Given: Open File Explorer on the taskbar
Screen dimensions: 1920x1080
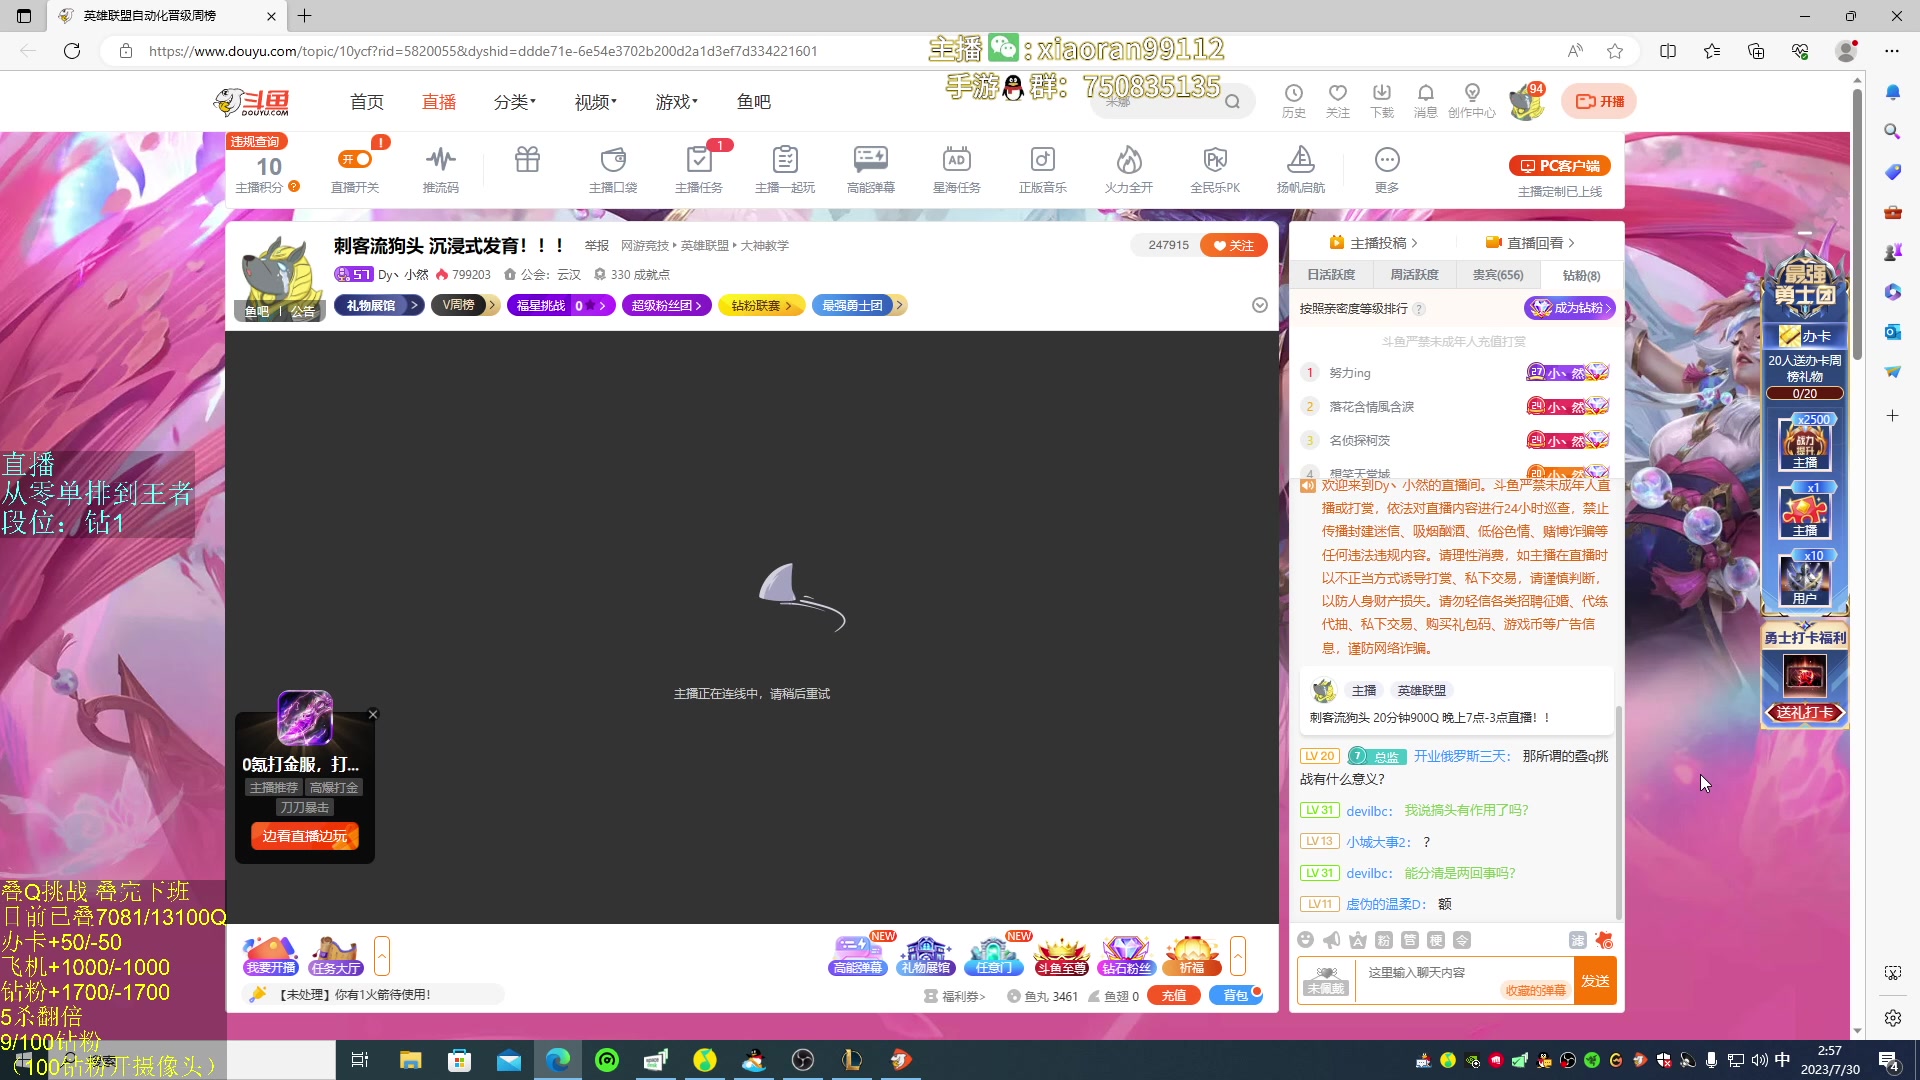Looking at the screenshot, I should point(410,1060).
